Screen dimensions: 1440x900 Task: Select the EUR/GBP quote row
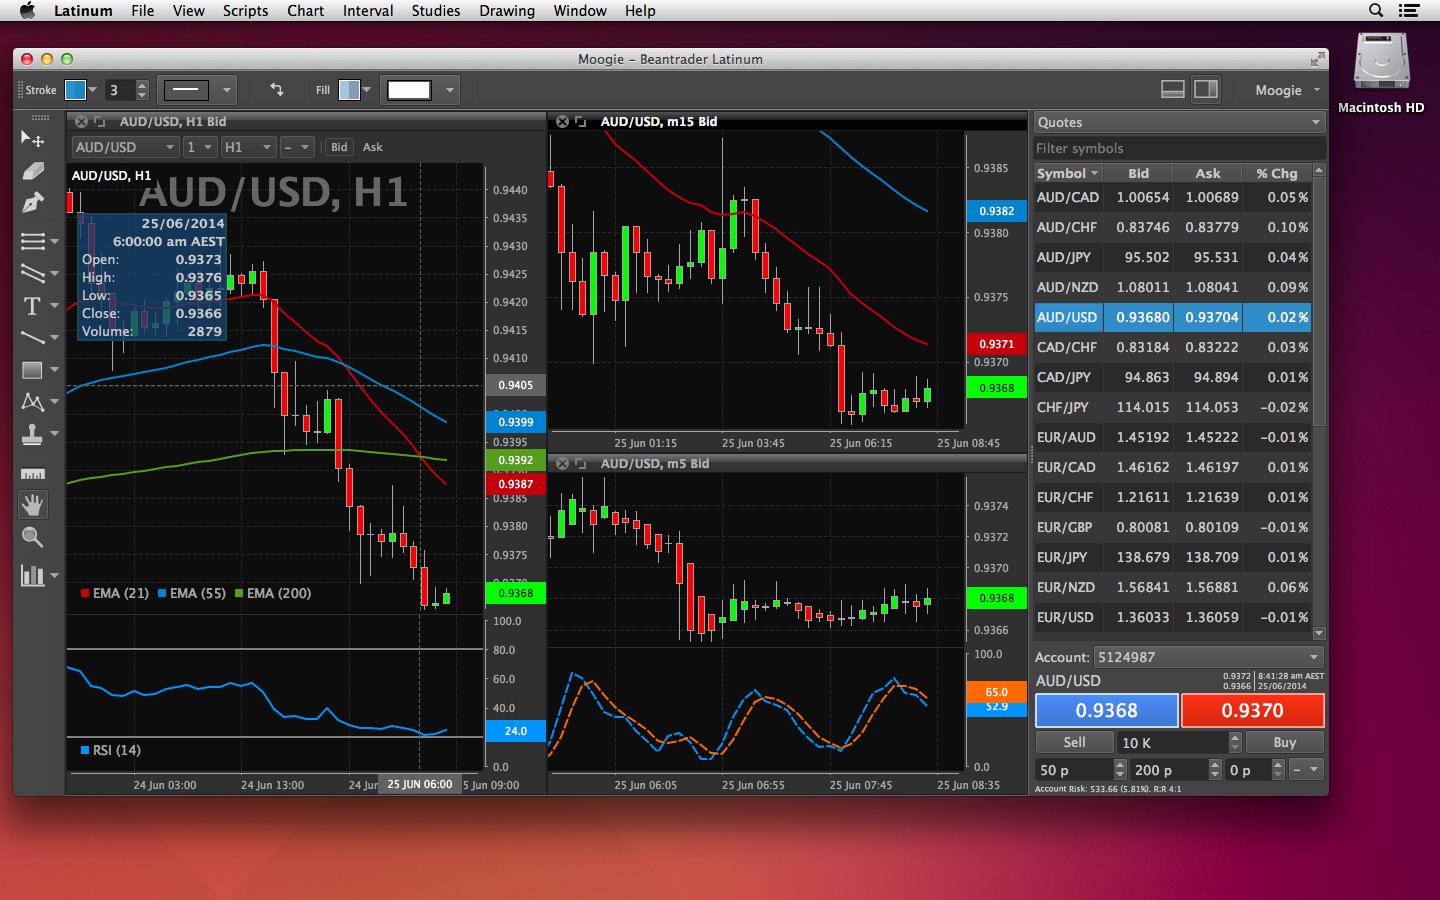pos(1173,527)
